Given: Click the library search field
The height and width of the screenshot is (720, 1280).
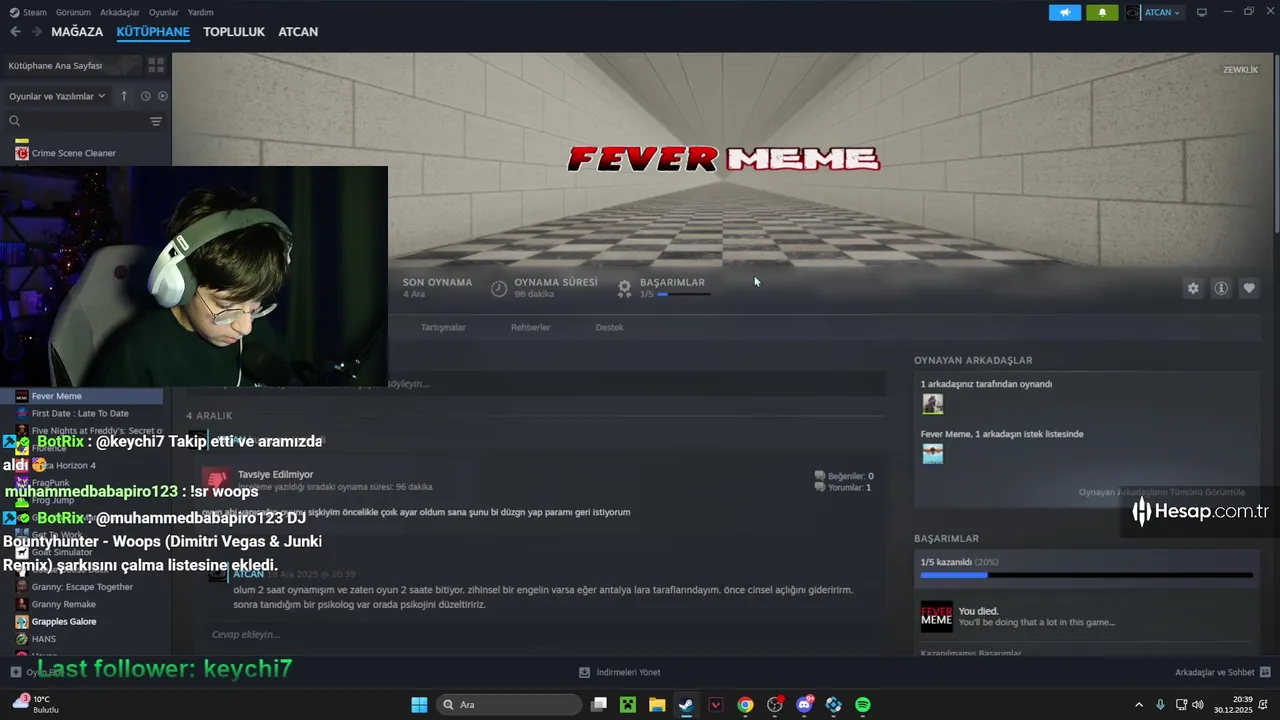Looking at the screenshot, I should tap(85, 121).
